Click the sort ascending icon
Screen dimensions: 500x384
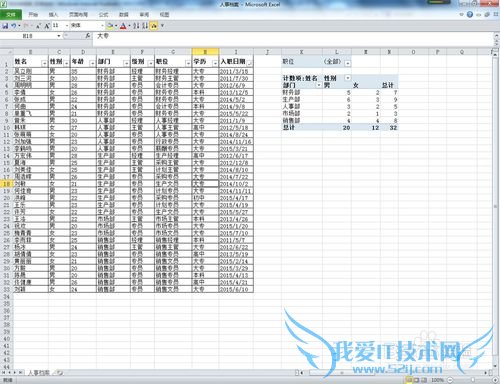tap(136, 26)
